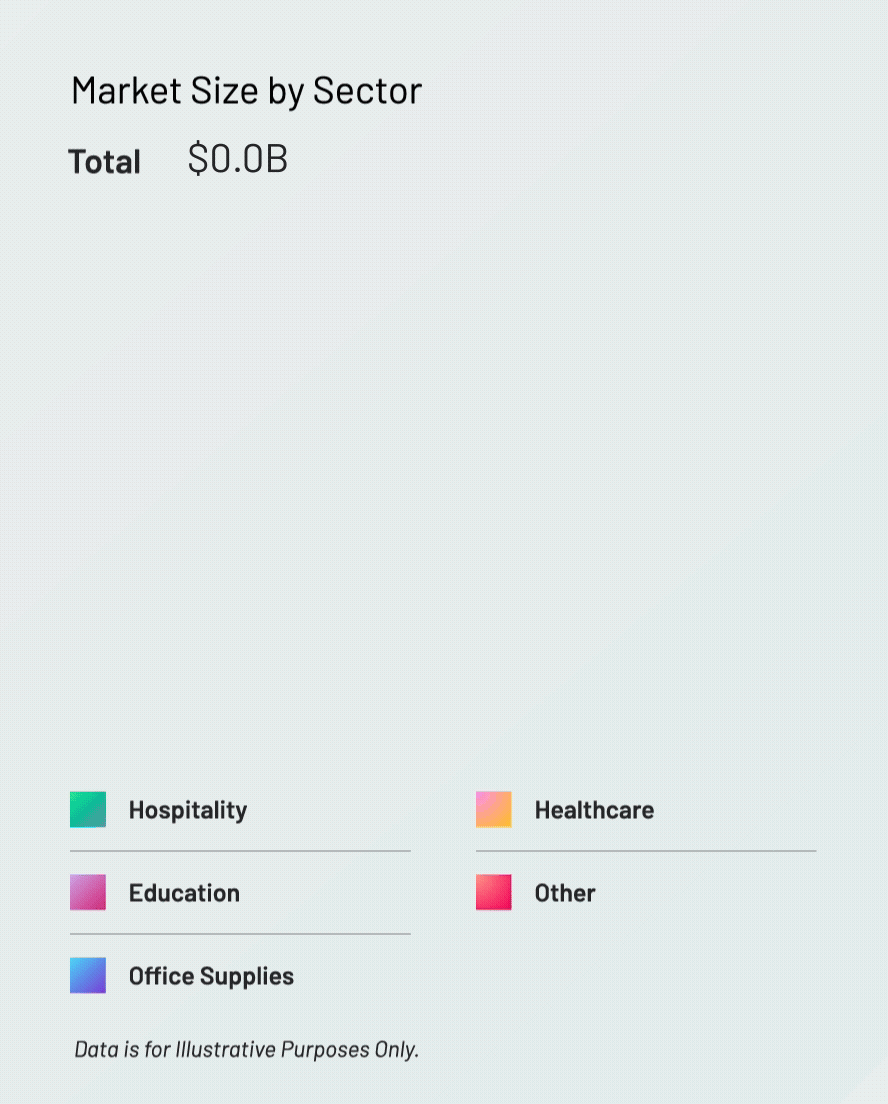Click the divider line under Hospitality
The height and width of the screenshot is (1104, 888).
click(240, 851)
